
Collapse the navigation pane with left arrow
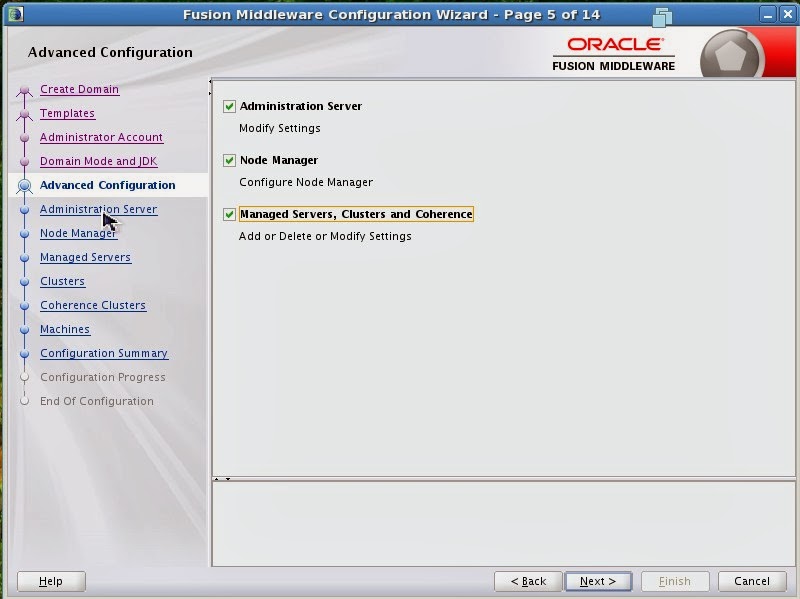(210, 82)
